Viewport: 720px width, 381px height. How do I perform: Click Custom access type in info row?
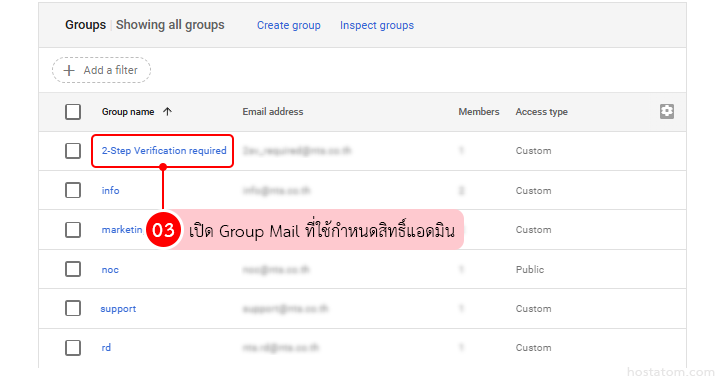534,190
